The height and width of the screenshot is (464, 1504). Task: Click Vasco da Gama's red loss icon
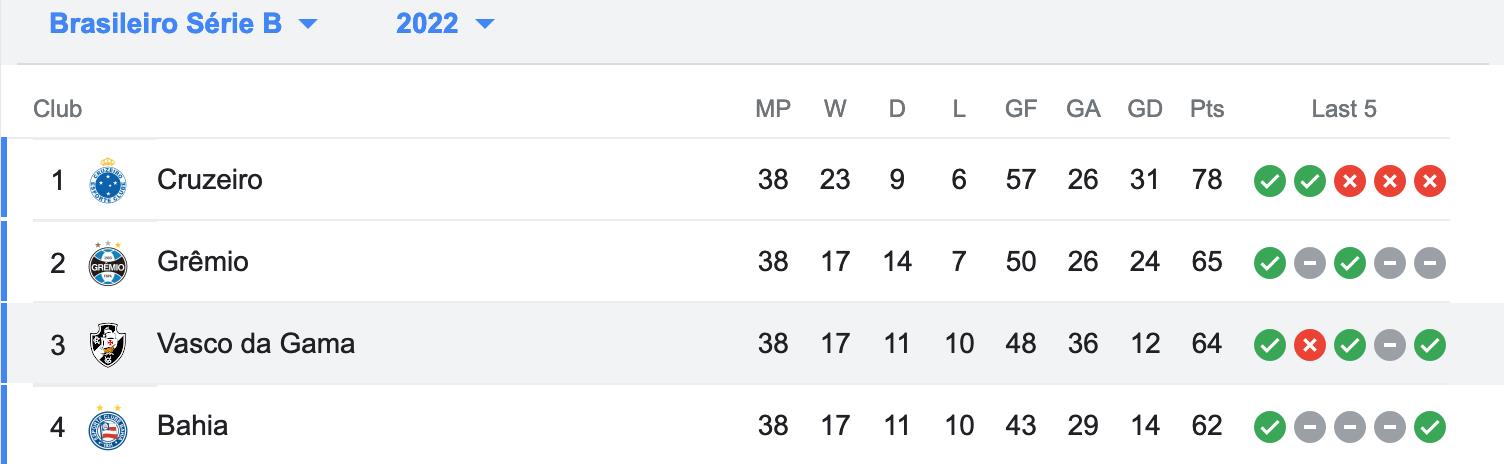coord(1310,346)
